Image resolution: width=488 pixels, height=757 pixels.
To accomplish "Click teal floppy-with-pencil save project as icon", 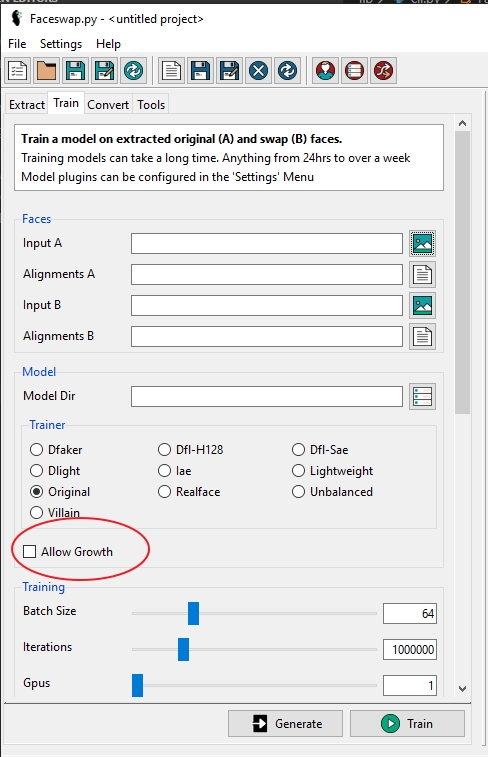I will pyautogui.click(x=105, y=71).
